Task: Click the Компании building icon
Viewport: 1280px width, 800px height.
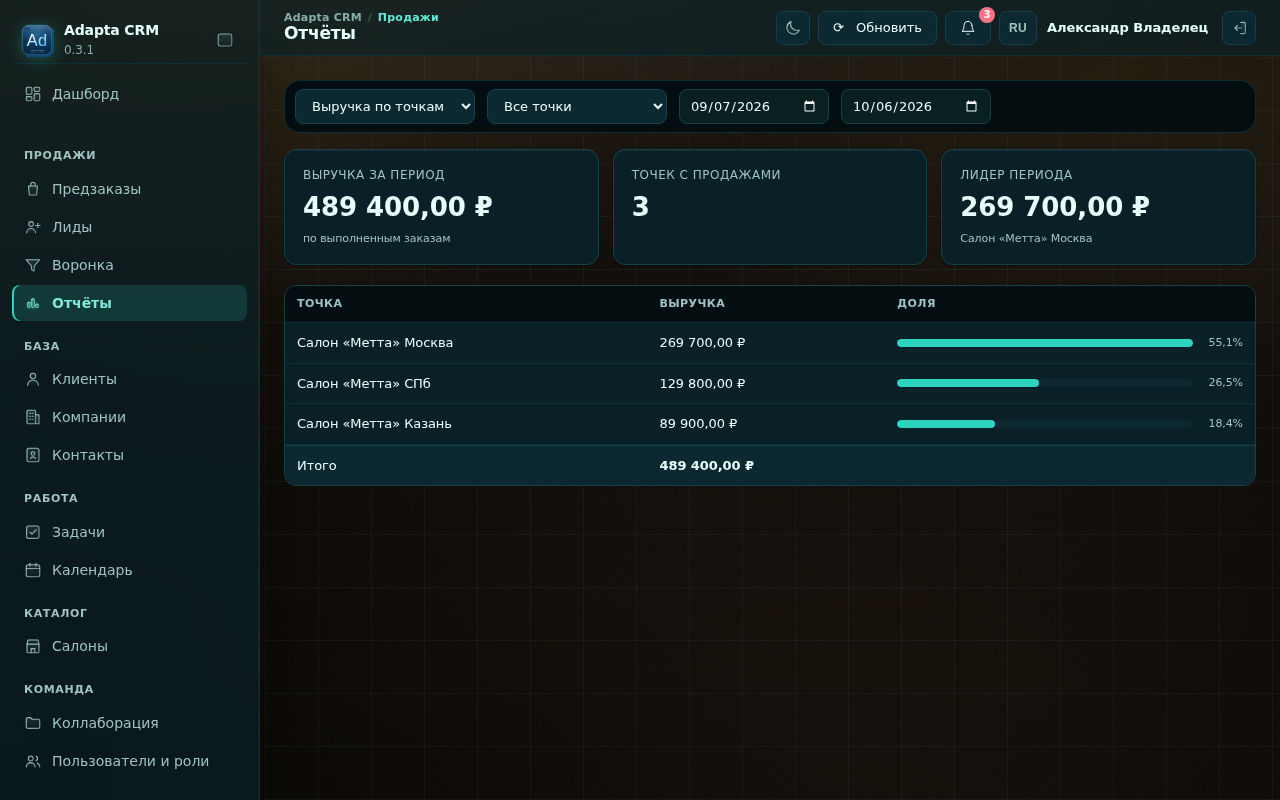Action: point(33,417)
